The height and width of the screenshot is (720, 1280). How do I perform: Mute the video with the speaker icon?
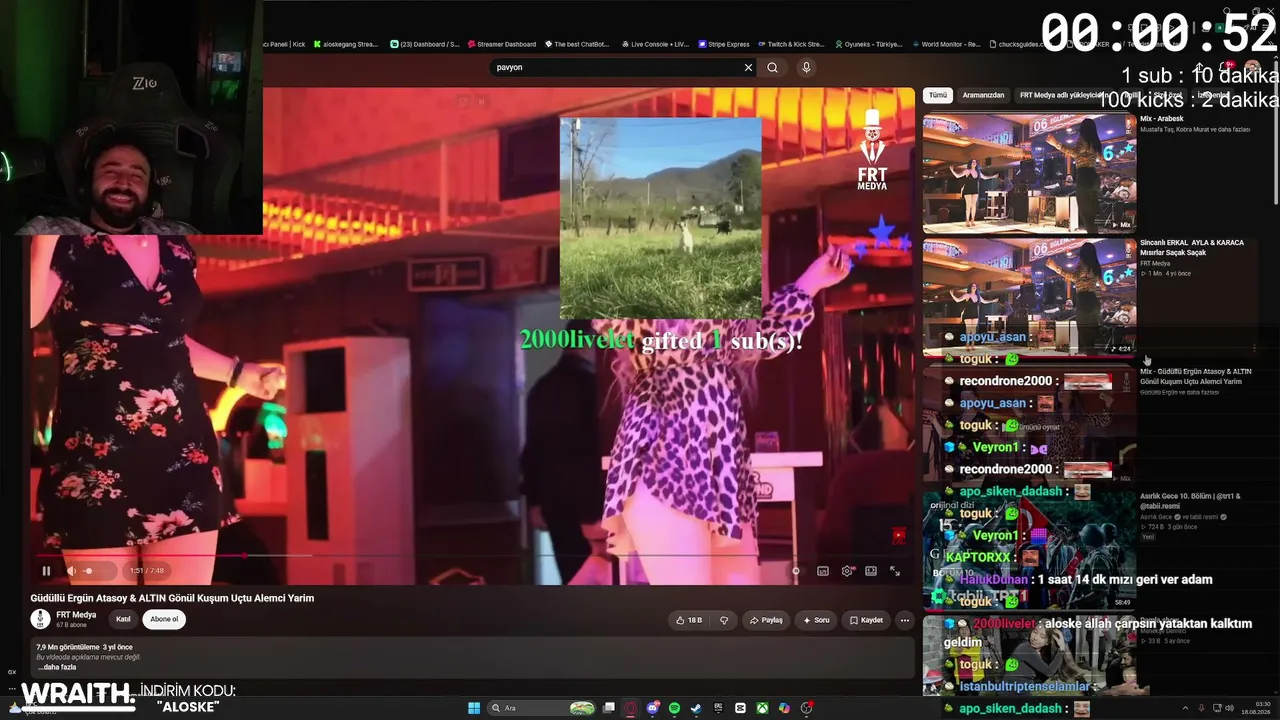tap(71, 571)
